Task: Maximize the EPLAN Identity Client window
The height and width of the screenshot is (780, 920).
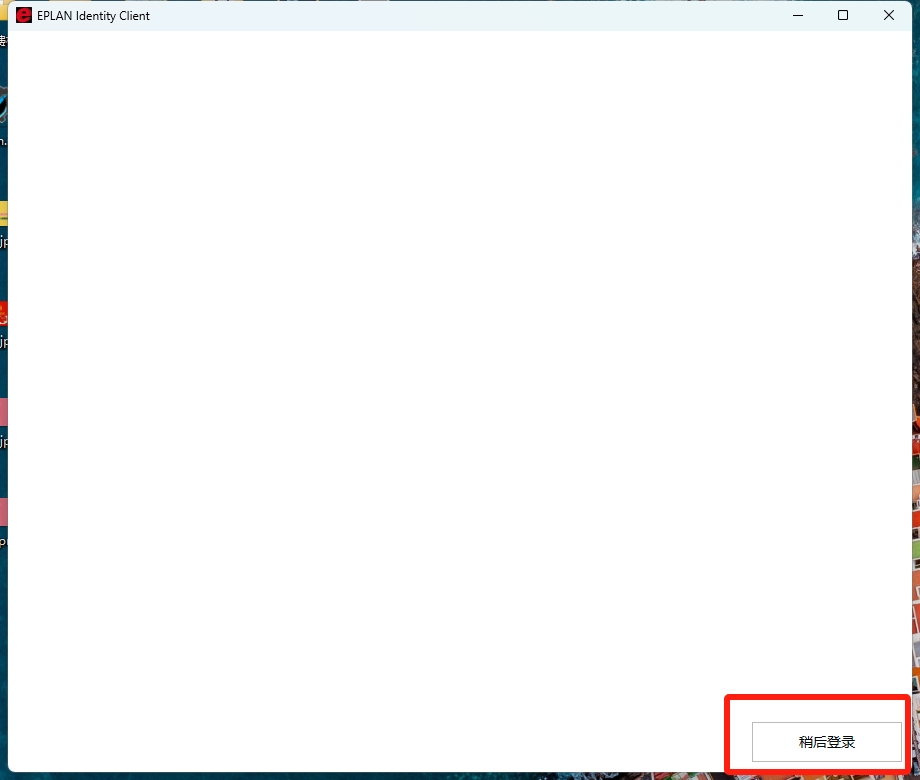Action: tap(843, 15)
